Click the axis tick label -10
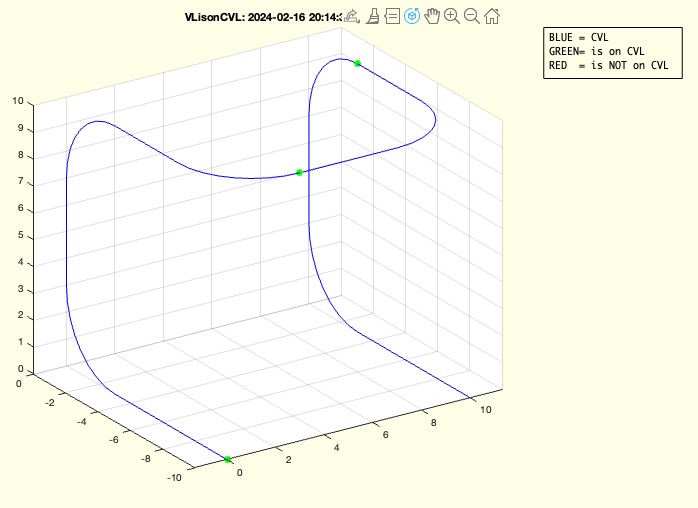Screen dimensions: 698x508 [x=173, y=479]
